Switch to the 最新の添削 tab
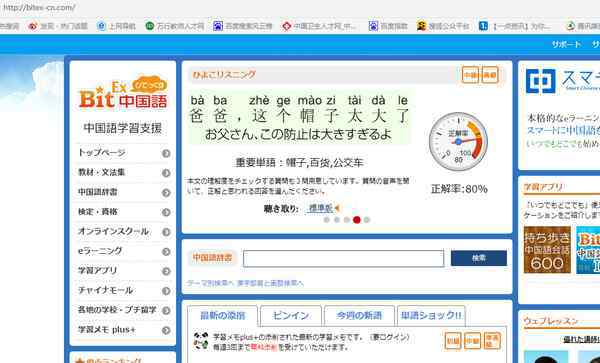The image size is (600, 363). point(222,316)
